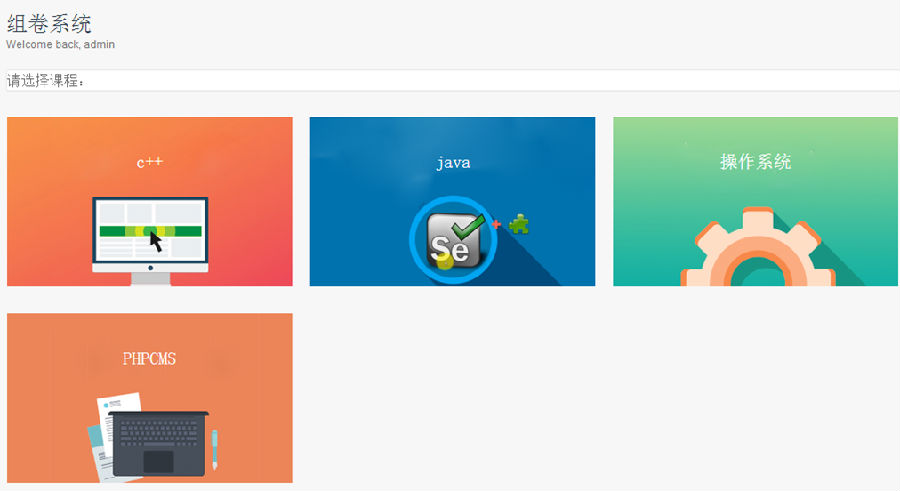Click the dark laptop illustration on PHPCMS card
The image size is (900, 491).
158,443
